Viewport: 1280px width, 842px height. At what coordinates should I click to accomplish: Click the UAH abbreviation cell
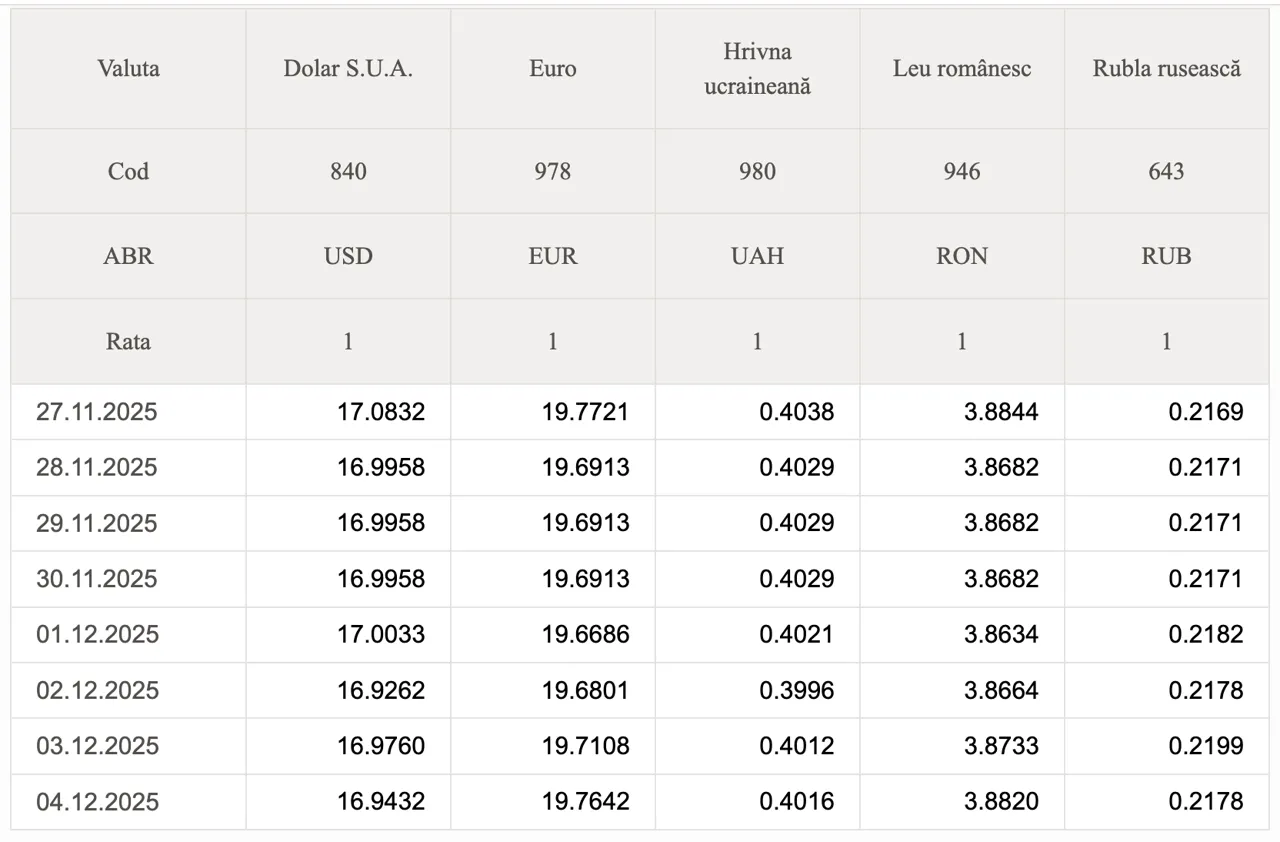coord(757,256)
